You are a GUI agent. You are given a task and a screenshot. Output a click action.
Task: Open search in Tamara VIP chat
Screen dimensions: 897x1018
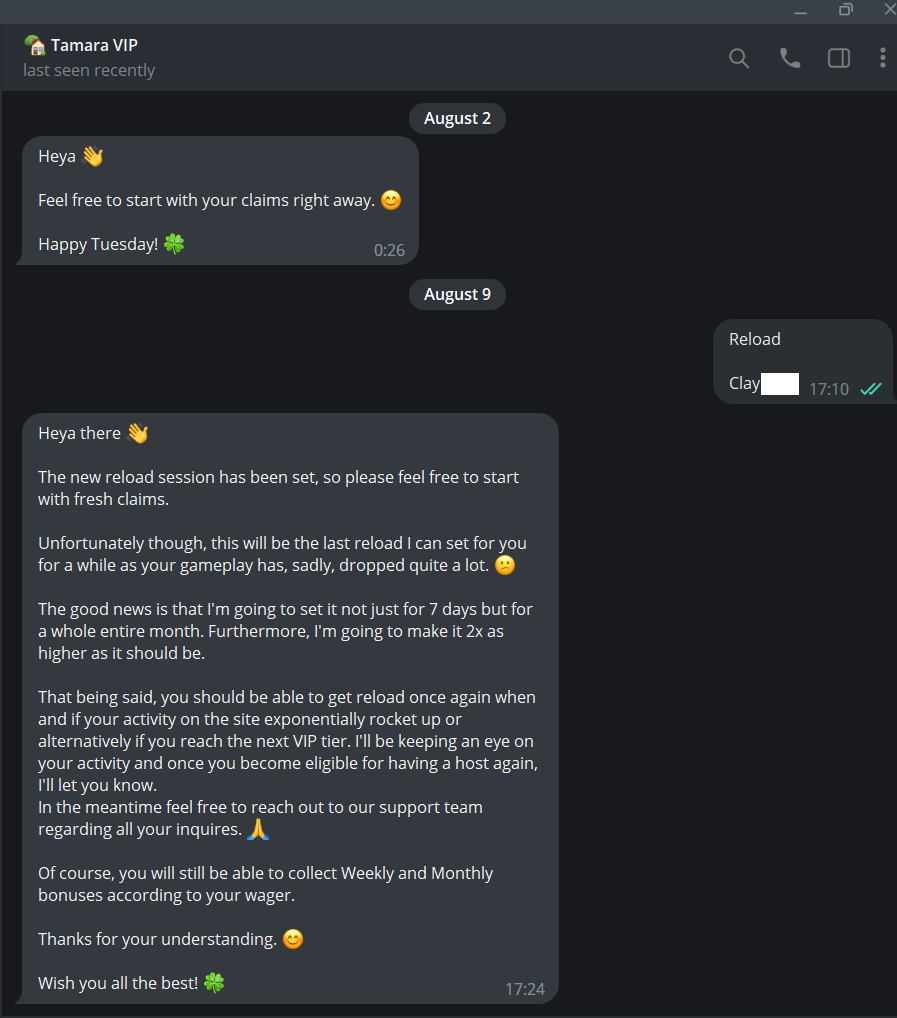click(x=739, y=58)
